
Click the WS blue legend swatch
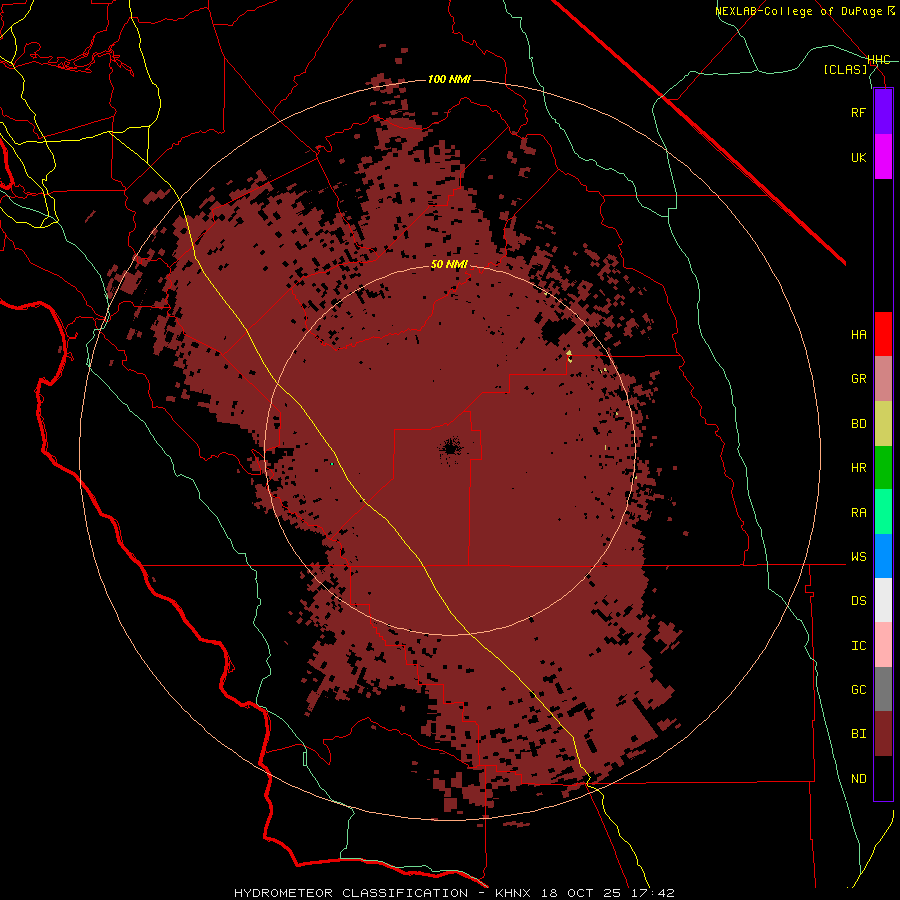883,556
